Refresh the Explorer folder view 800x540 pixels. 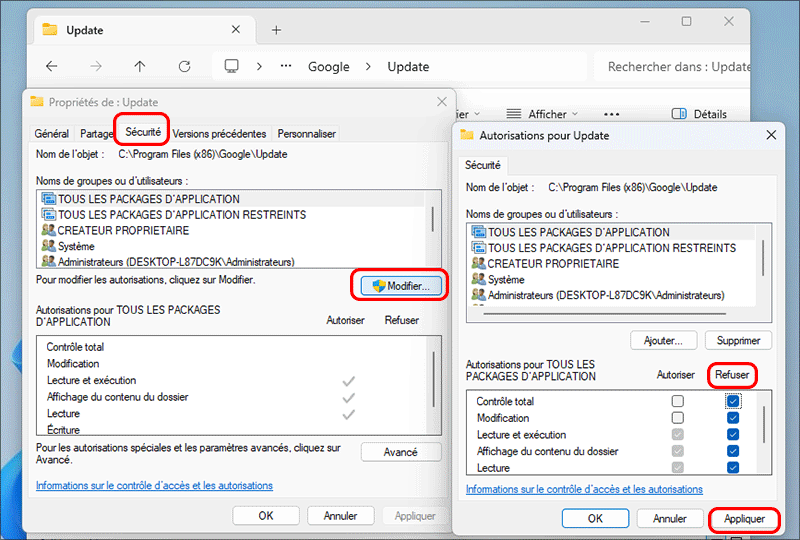click(184, 66)
